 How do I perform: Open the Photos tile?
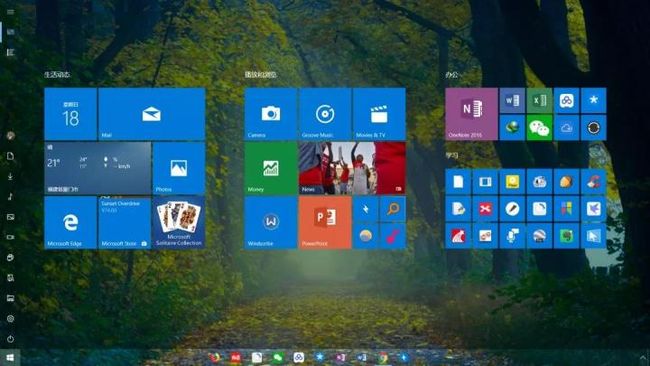click(179, 168)
